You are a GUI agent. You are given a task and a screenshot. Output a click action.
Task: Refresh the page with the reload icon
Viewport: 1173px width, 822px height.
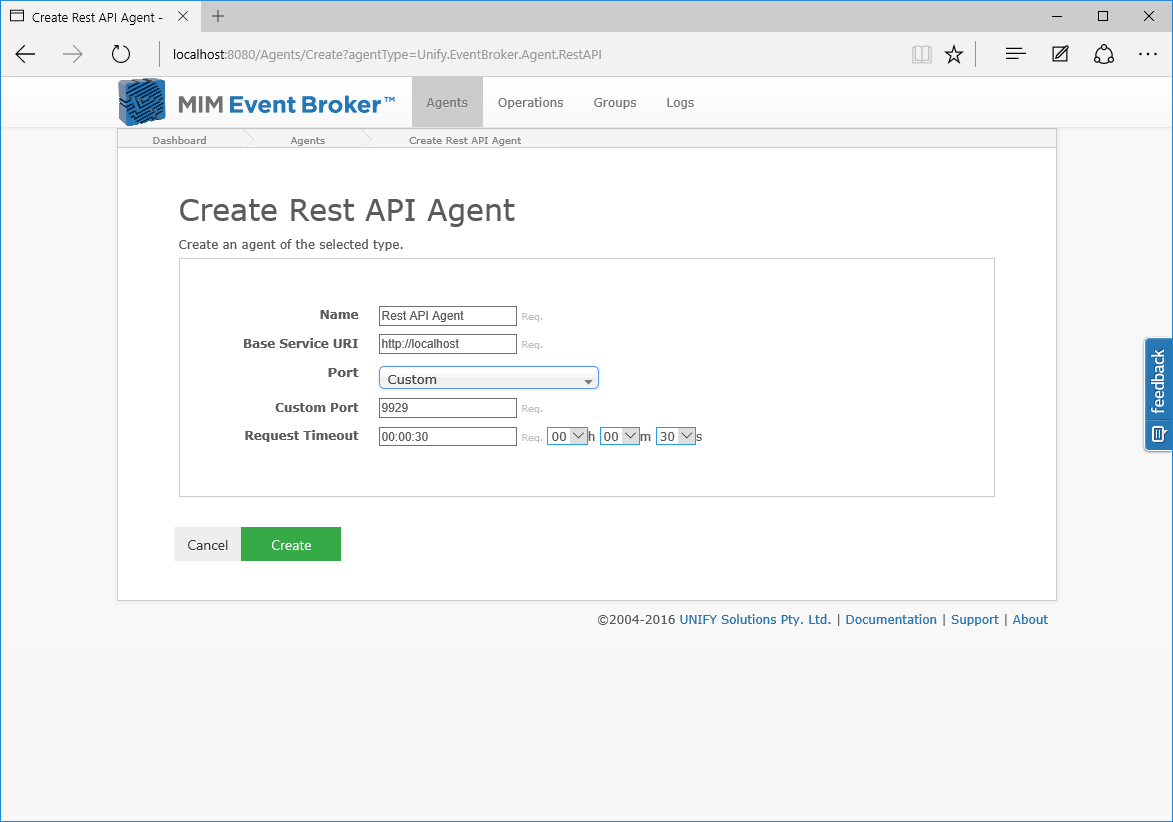coord(120,54)
